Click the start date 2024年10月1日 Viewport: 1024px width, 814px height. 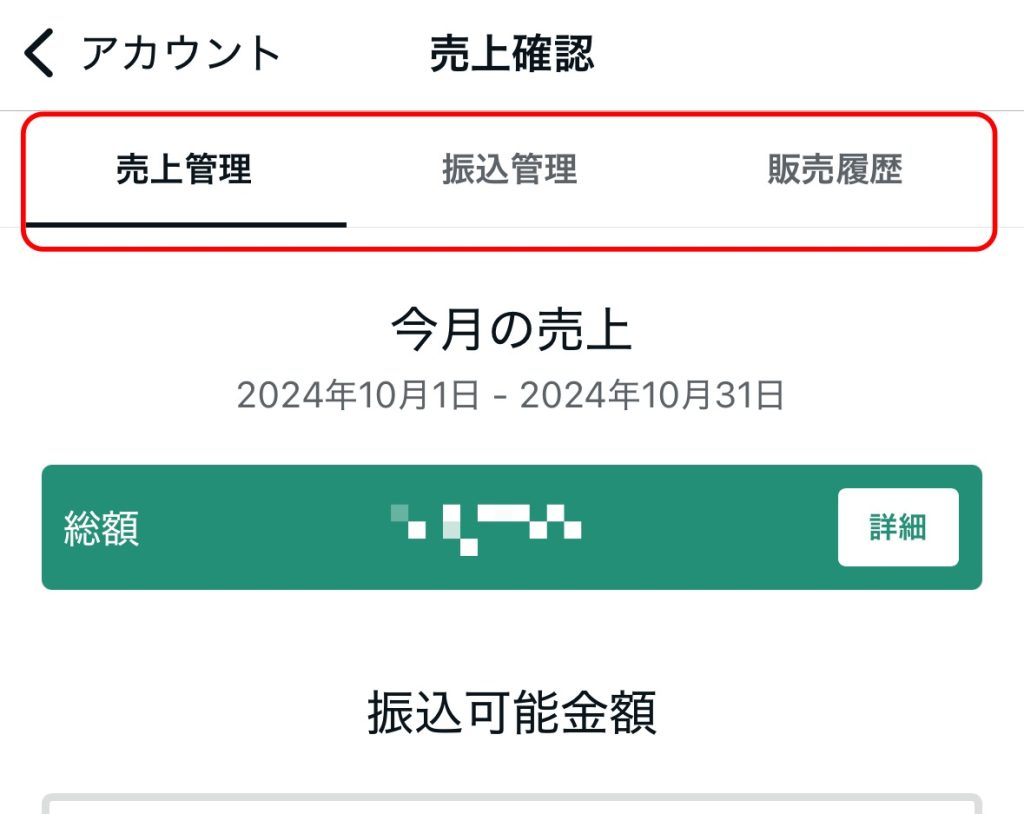point(358,395)
